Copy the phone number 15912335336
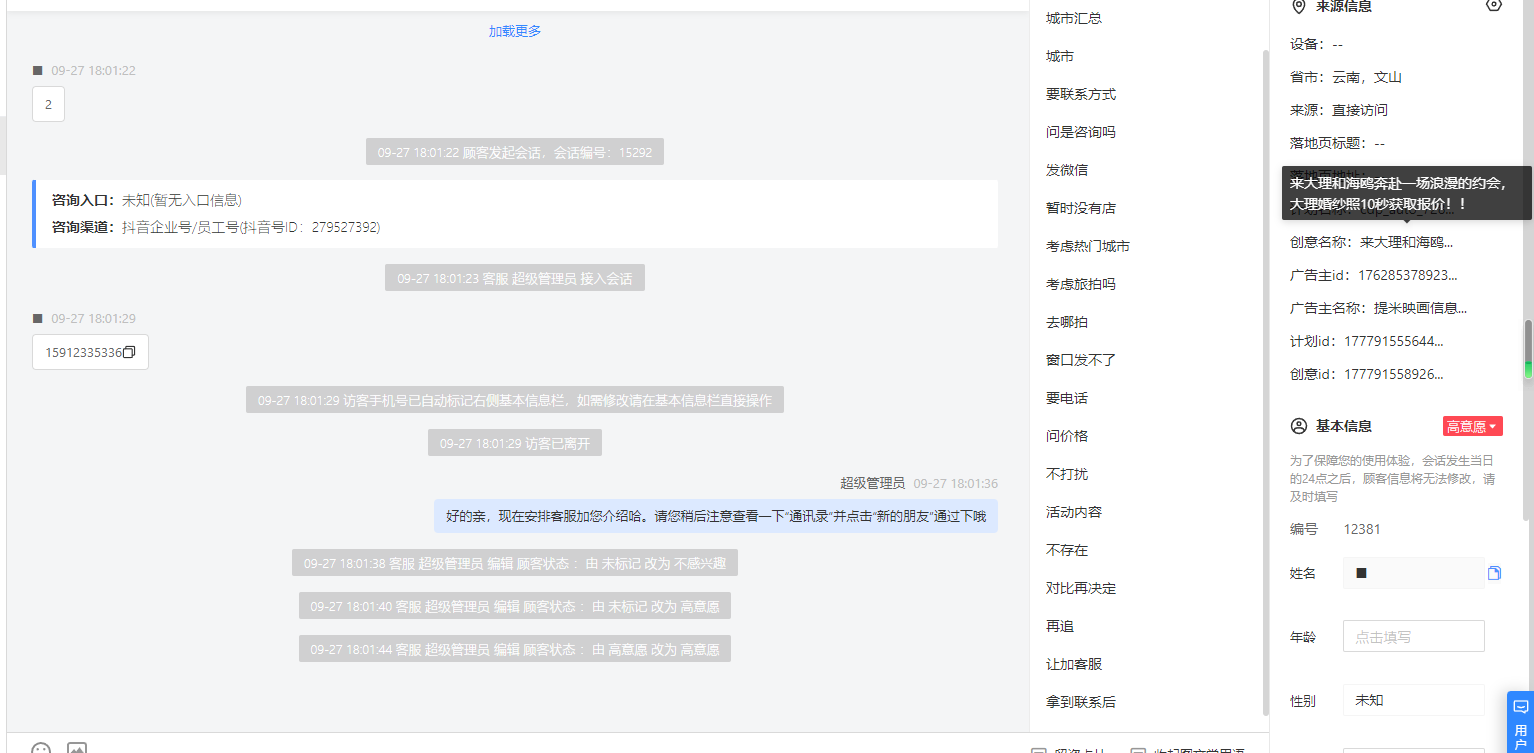The image size is (1534, 753). [x=129, y=353]
